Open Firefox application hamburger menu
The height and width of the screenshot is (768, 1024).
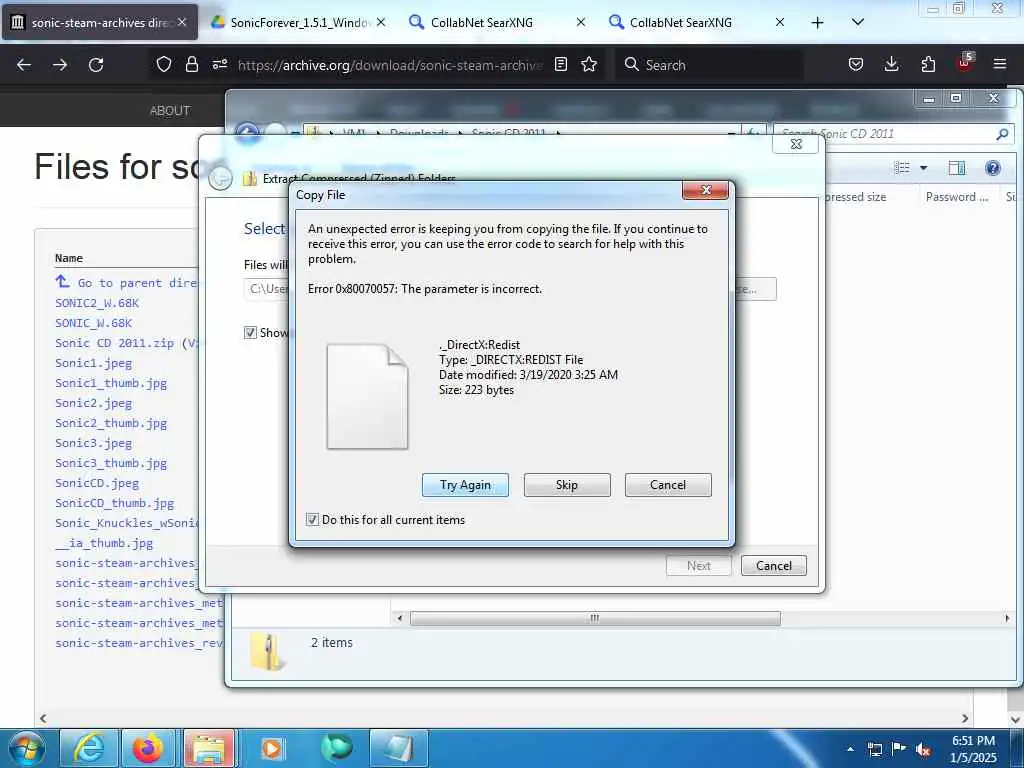(x=1000, y=64)
